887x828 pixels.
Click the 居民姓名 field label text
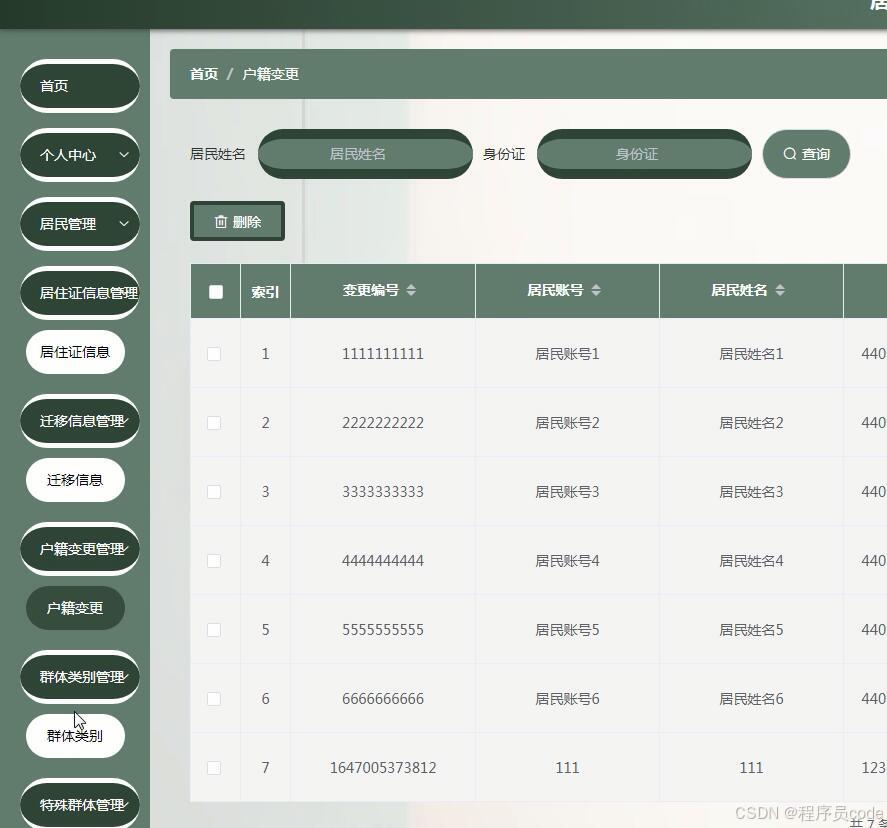click(218, 154)
